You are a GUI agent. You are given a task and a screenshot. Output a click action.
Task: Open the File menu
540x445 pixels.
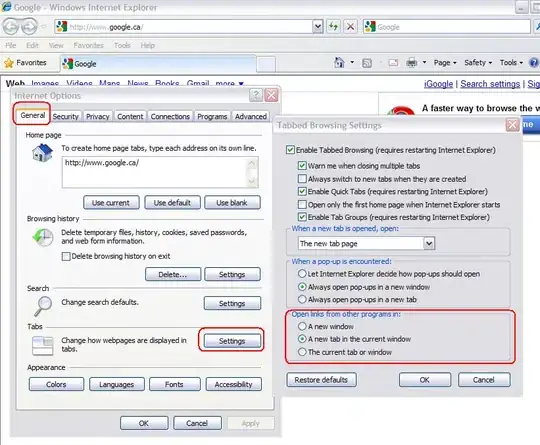click(11, 45)
